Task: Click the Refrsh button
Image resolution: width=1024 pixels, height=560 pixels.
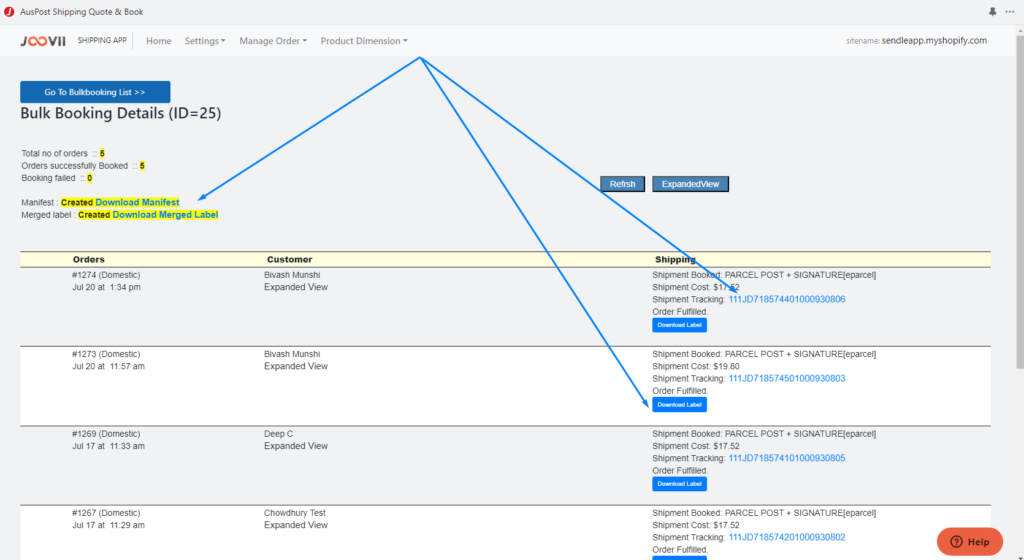Action: [622, 184]
